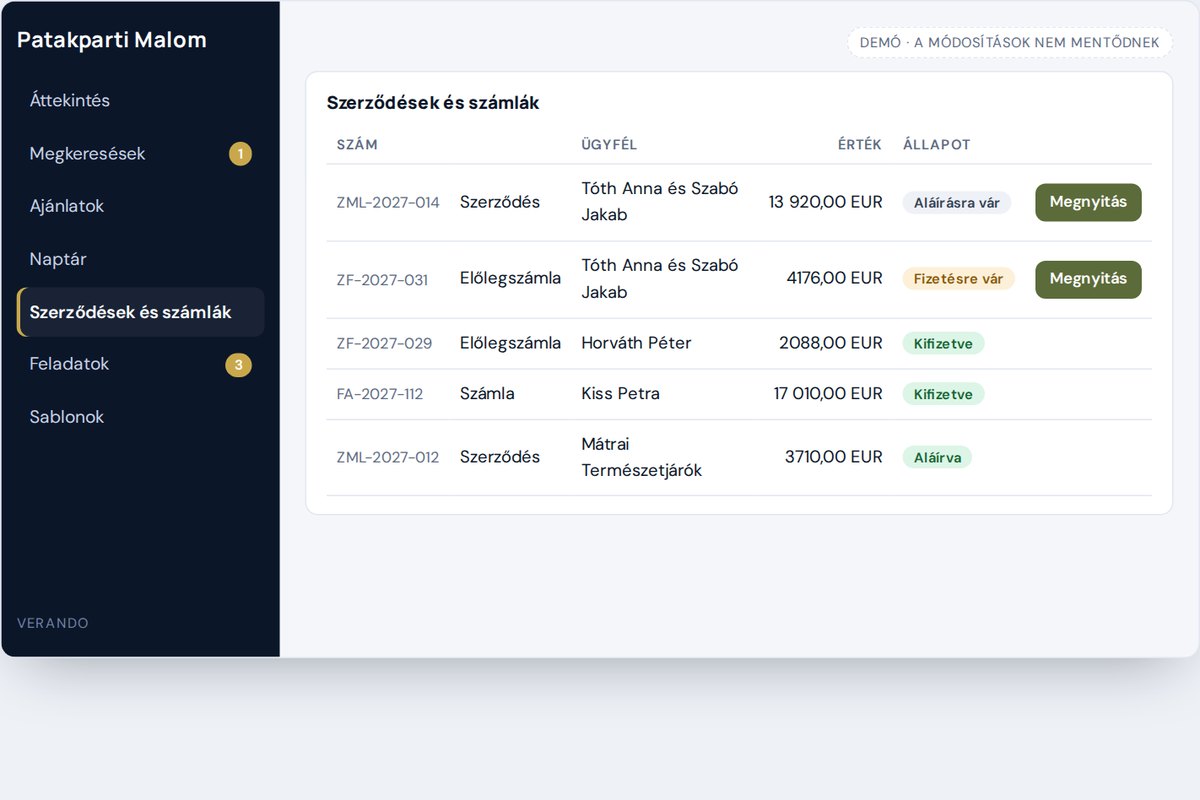Click the Aláírva status on ZML-2027-012
The width and height of the screenshot is (1200, 800).
[x=937, y=458]
